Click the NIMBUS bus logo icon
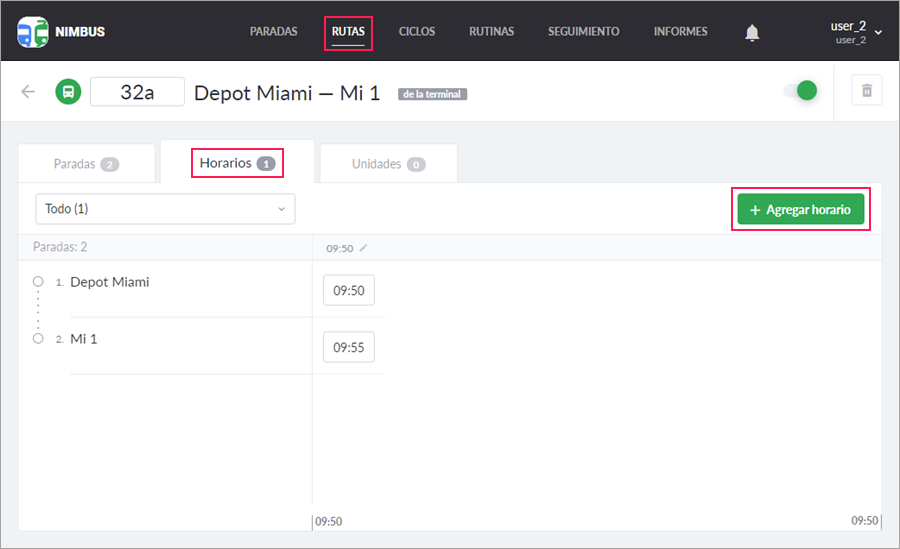This screenshot has width=900, height=549. click(x=33, y=32)
